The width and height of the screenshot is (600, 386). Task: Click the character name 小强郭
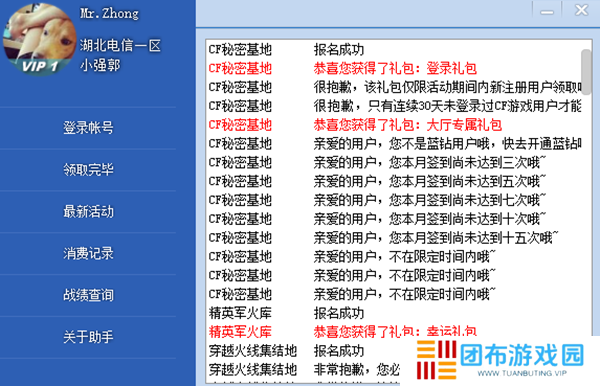(x=100, y=65)
